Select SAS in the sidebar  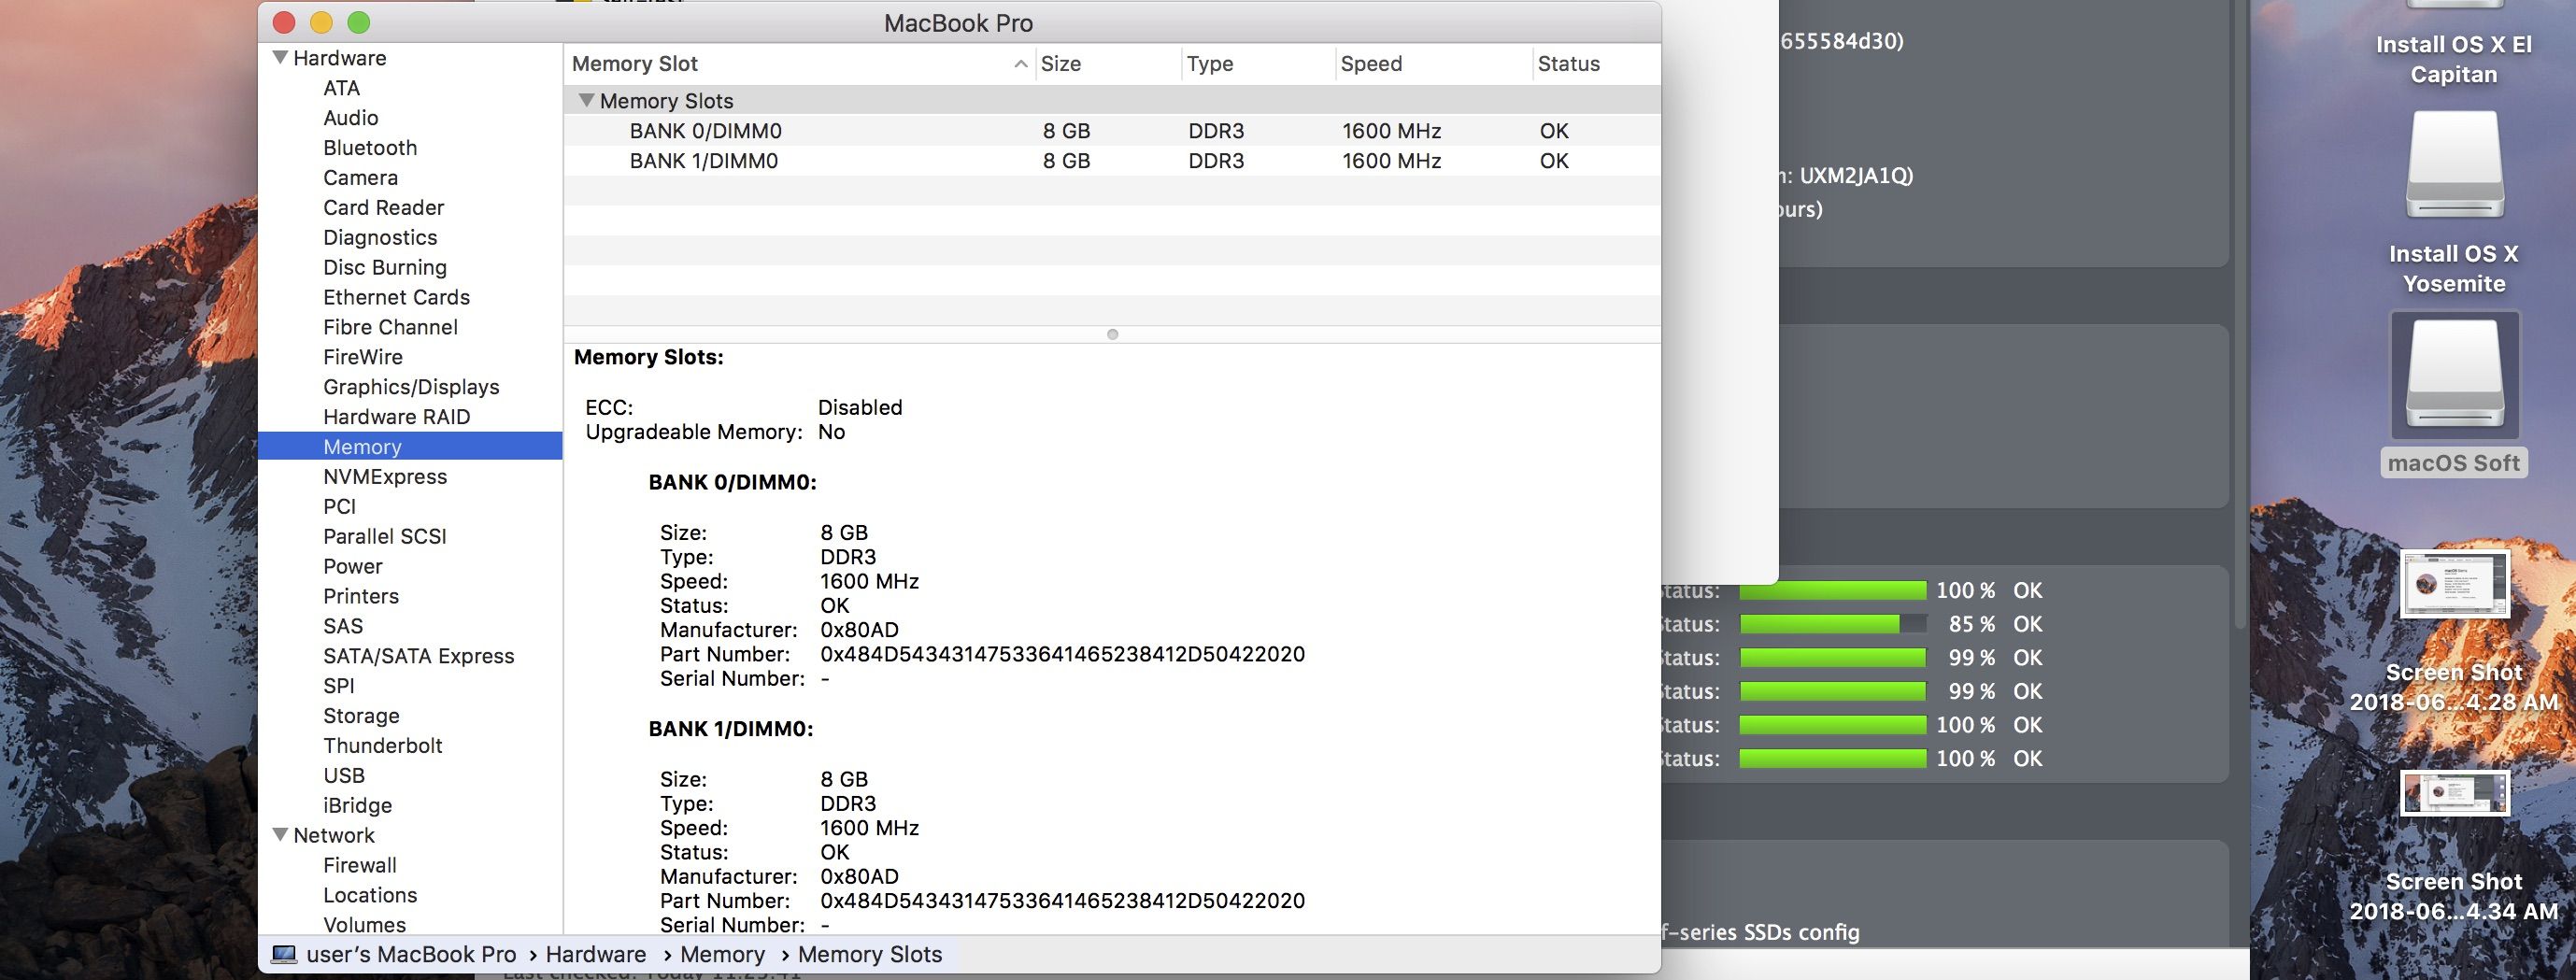343,627
